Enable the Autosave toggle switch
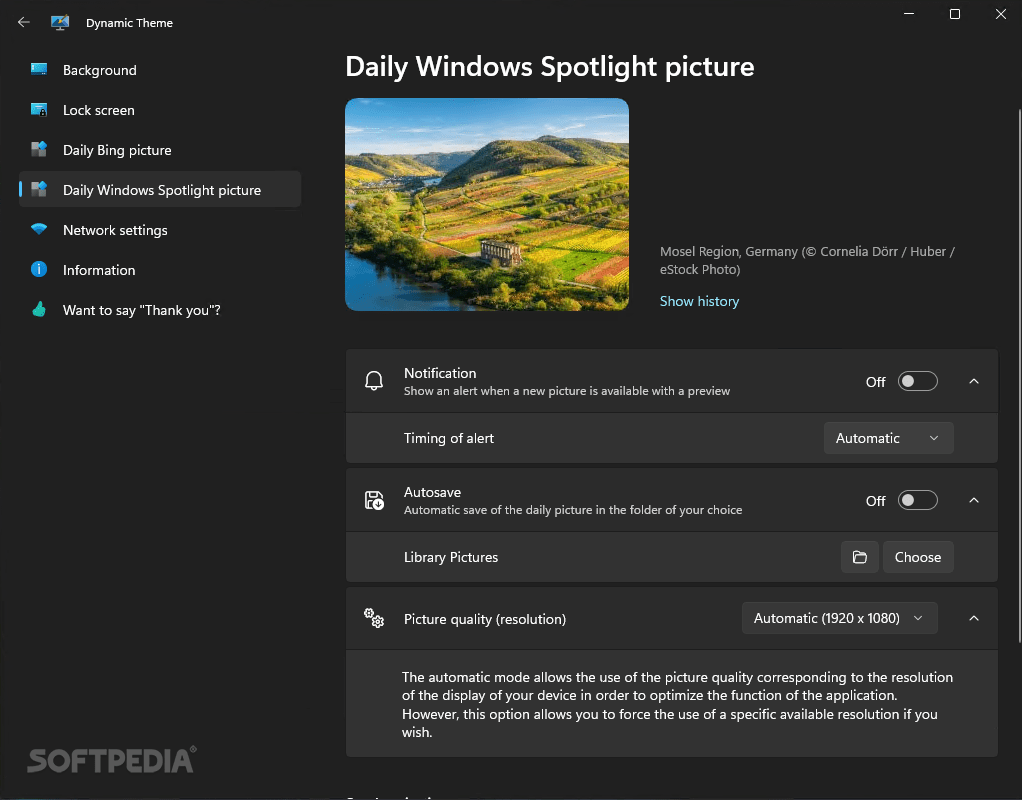Viewport: 1022px width, 800px height. 918,500
